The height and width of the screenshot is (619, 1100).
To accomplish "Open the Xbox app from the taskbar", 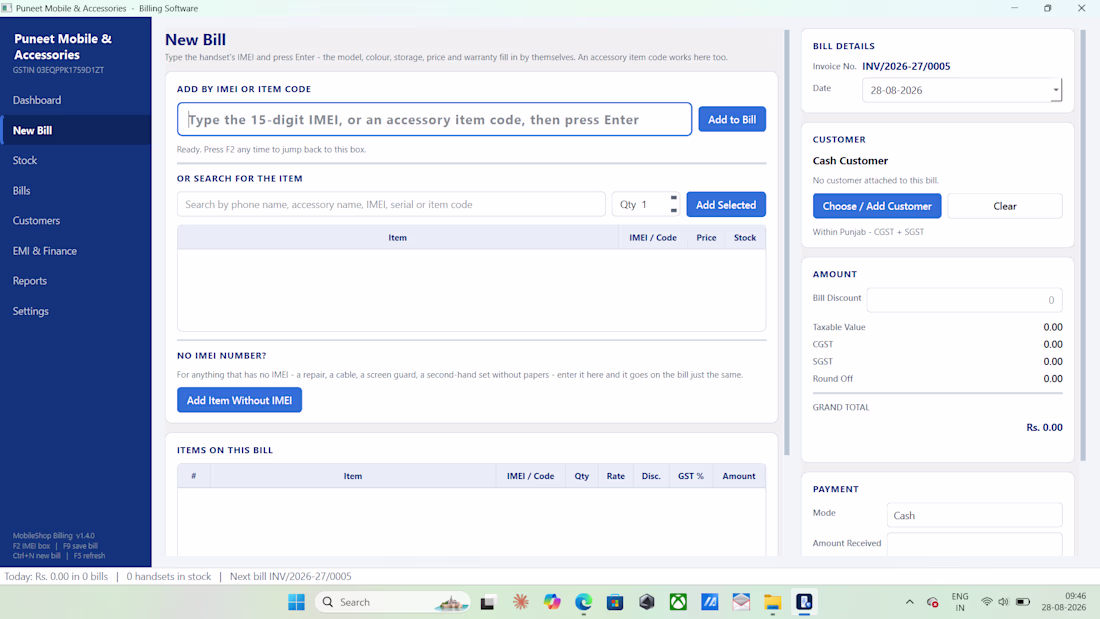I will click(678, 602).
